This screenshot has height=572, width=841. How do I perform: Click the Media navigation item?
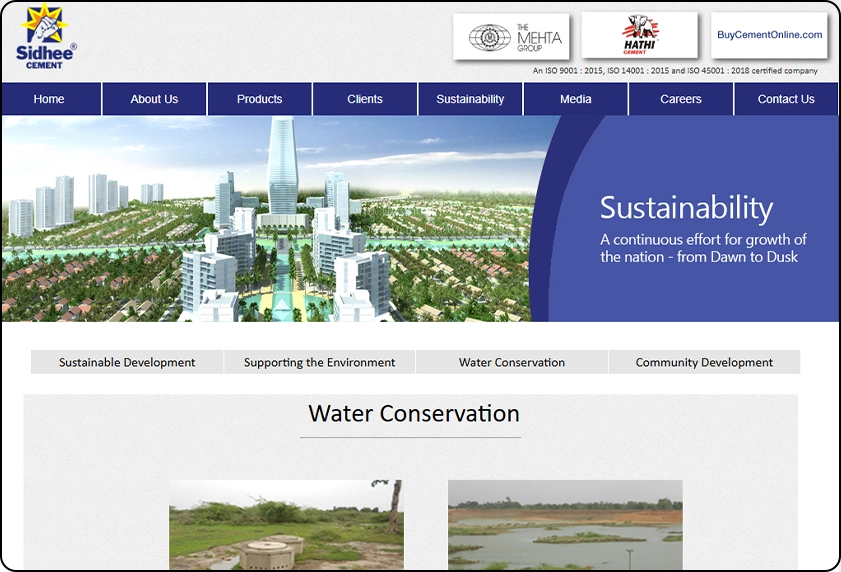click(576, 99)
